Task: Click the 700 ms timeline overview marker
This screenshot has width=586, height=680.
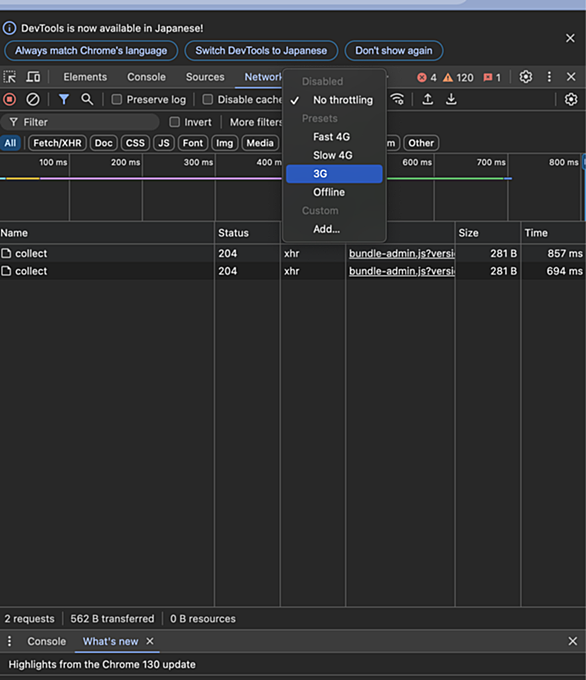Action: [491, 163]
